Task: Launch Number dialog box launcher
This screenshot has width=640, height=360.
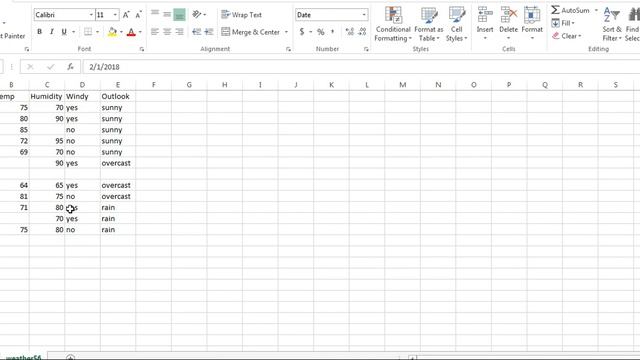Action: click(366, 49)
